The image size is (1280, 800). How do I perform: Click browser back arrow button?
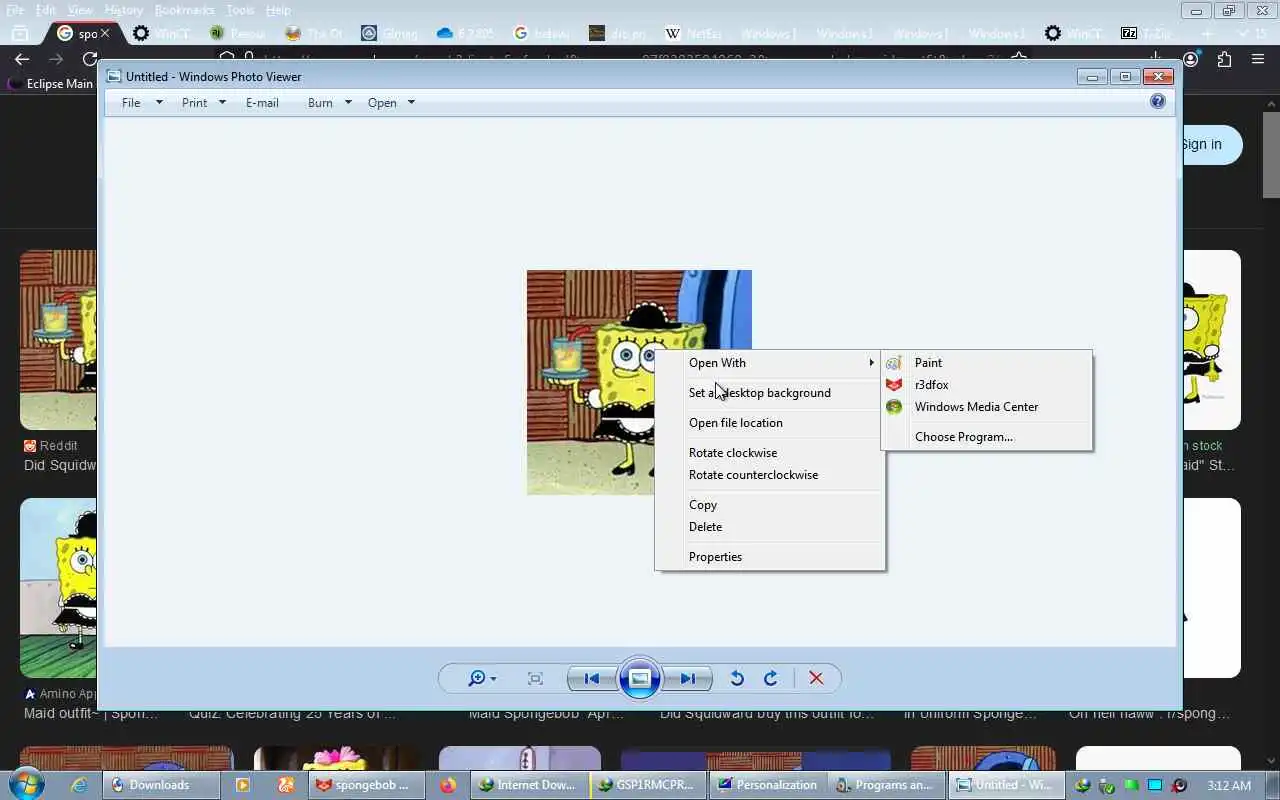point(22,59)
